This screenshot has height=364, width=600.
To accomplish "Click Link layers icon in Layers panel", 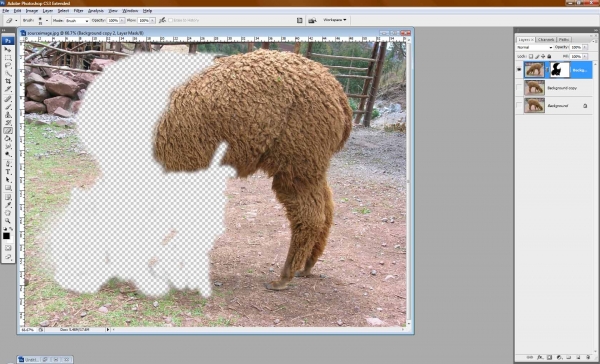I will 530,357.
